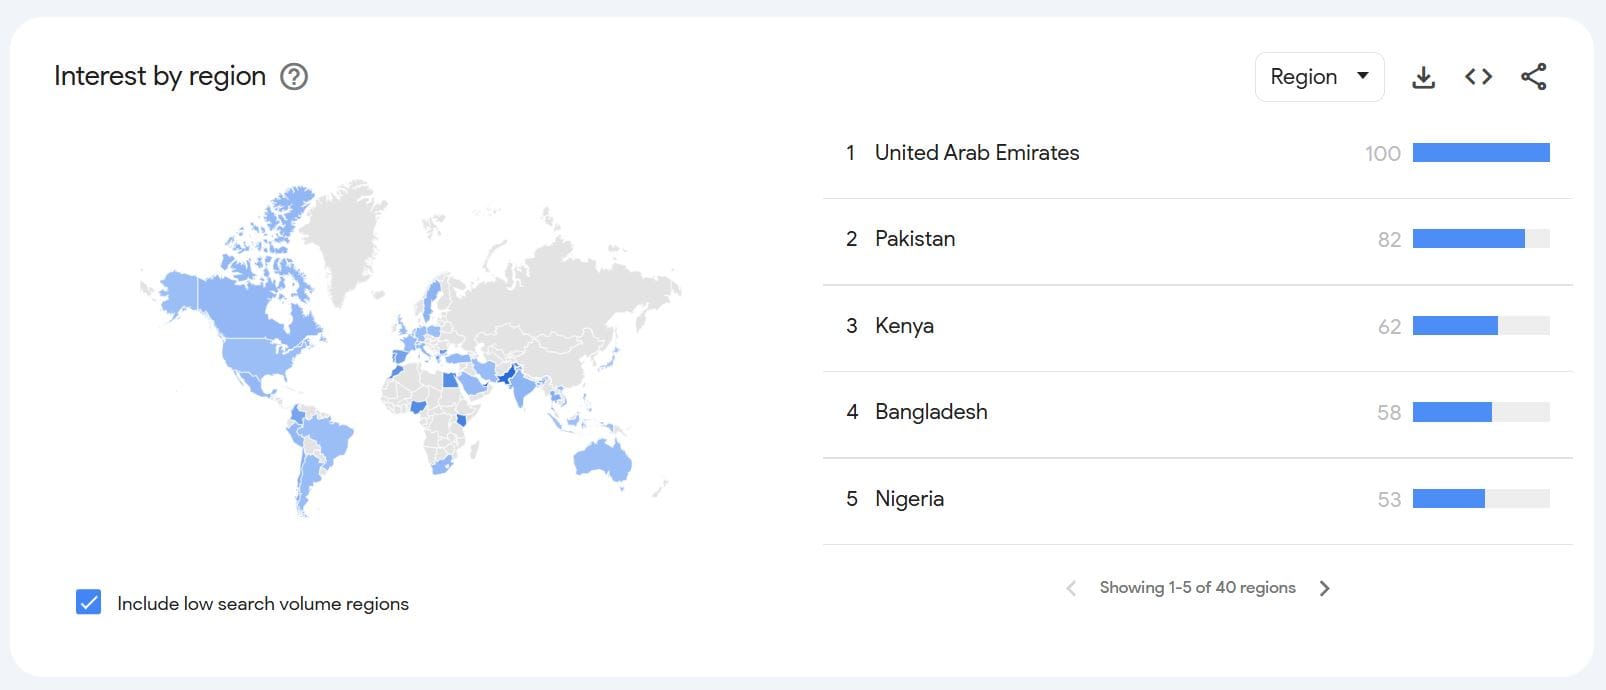Click the Interest by region heading
This screenshot has height=690, width=1606.
(160, 76)
